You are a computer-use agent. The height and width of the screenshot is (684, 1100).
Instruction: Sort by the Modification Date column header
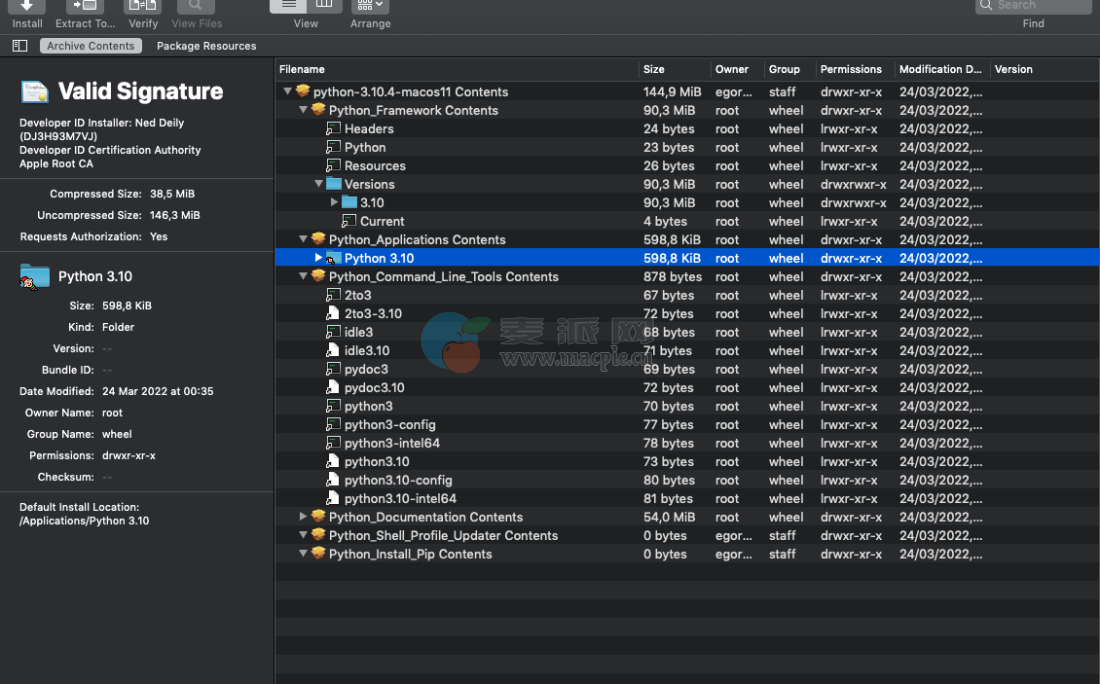click(942, 69)
